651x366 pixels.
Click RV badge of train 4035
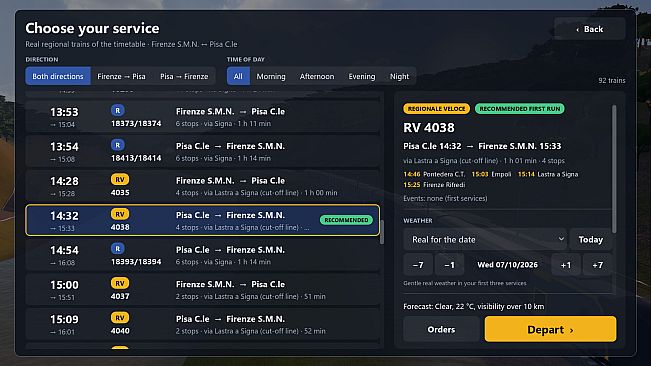(x=120, y=180)
